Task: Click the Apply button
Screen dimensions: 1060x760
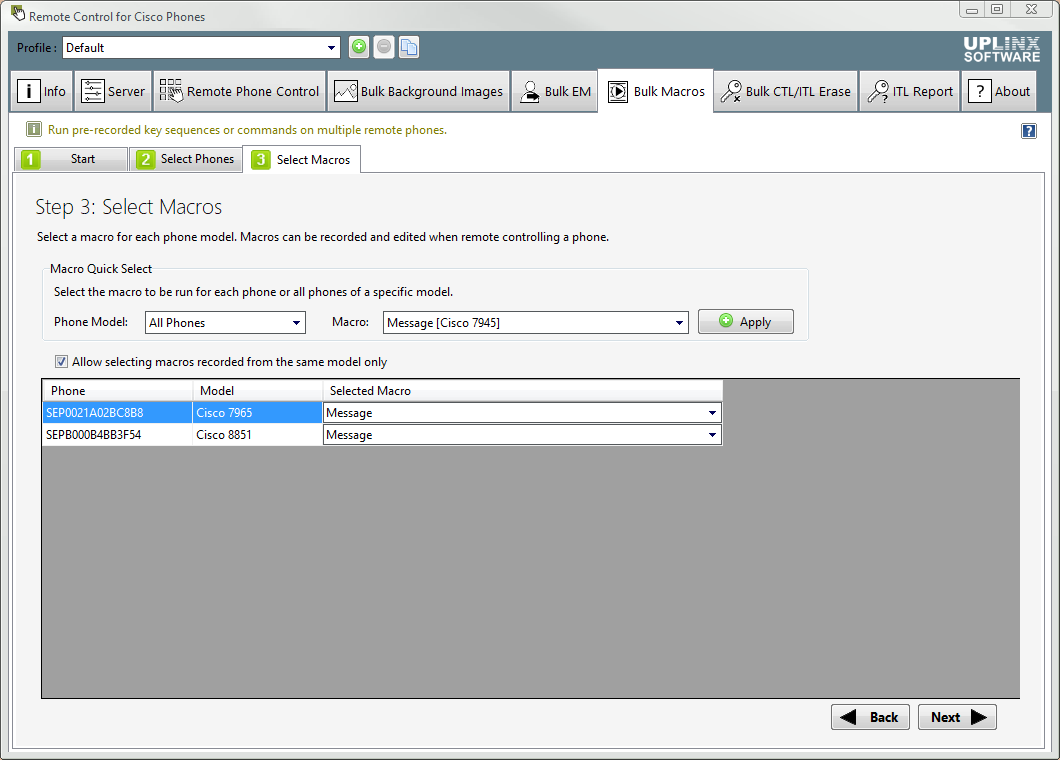Action: 746,322
